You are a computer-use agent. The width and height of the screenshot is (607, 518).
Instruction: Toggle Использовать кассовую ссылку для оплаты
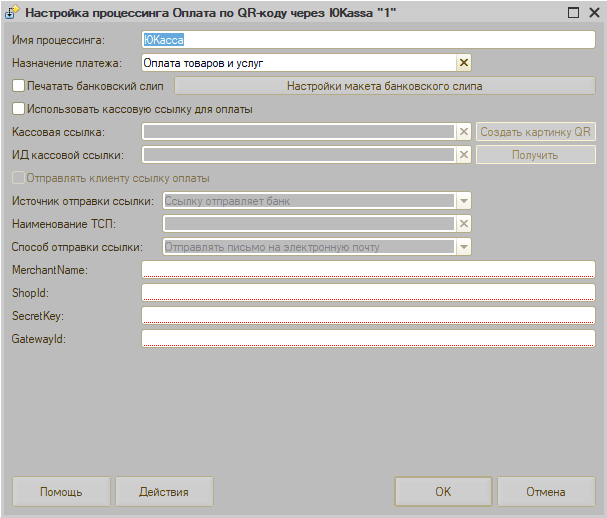pyautogui.click(x=19, y=109)
